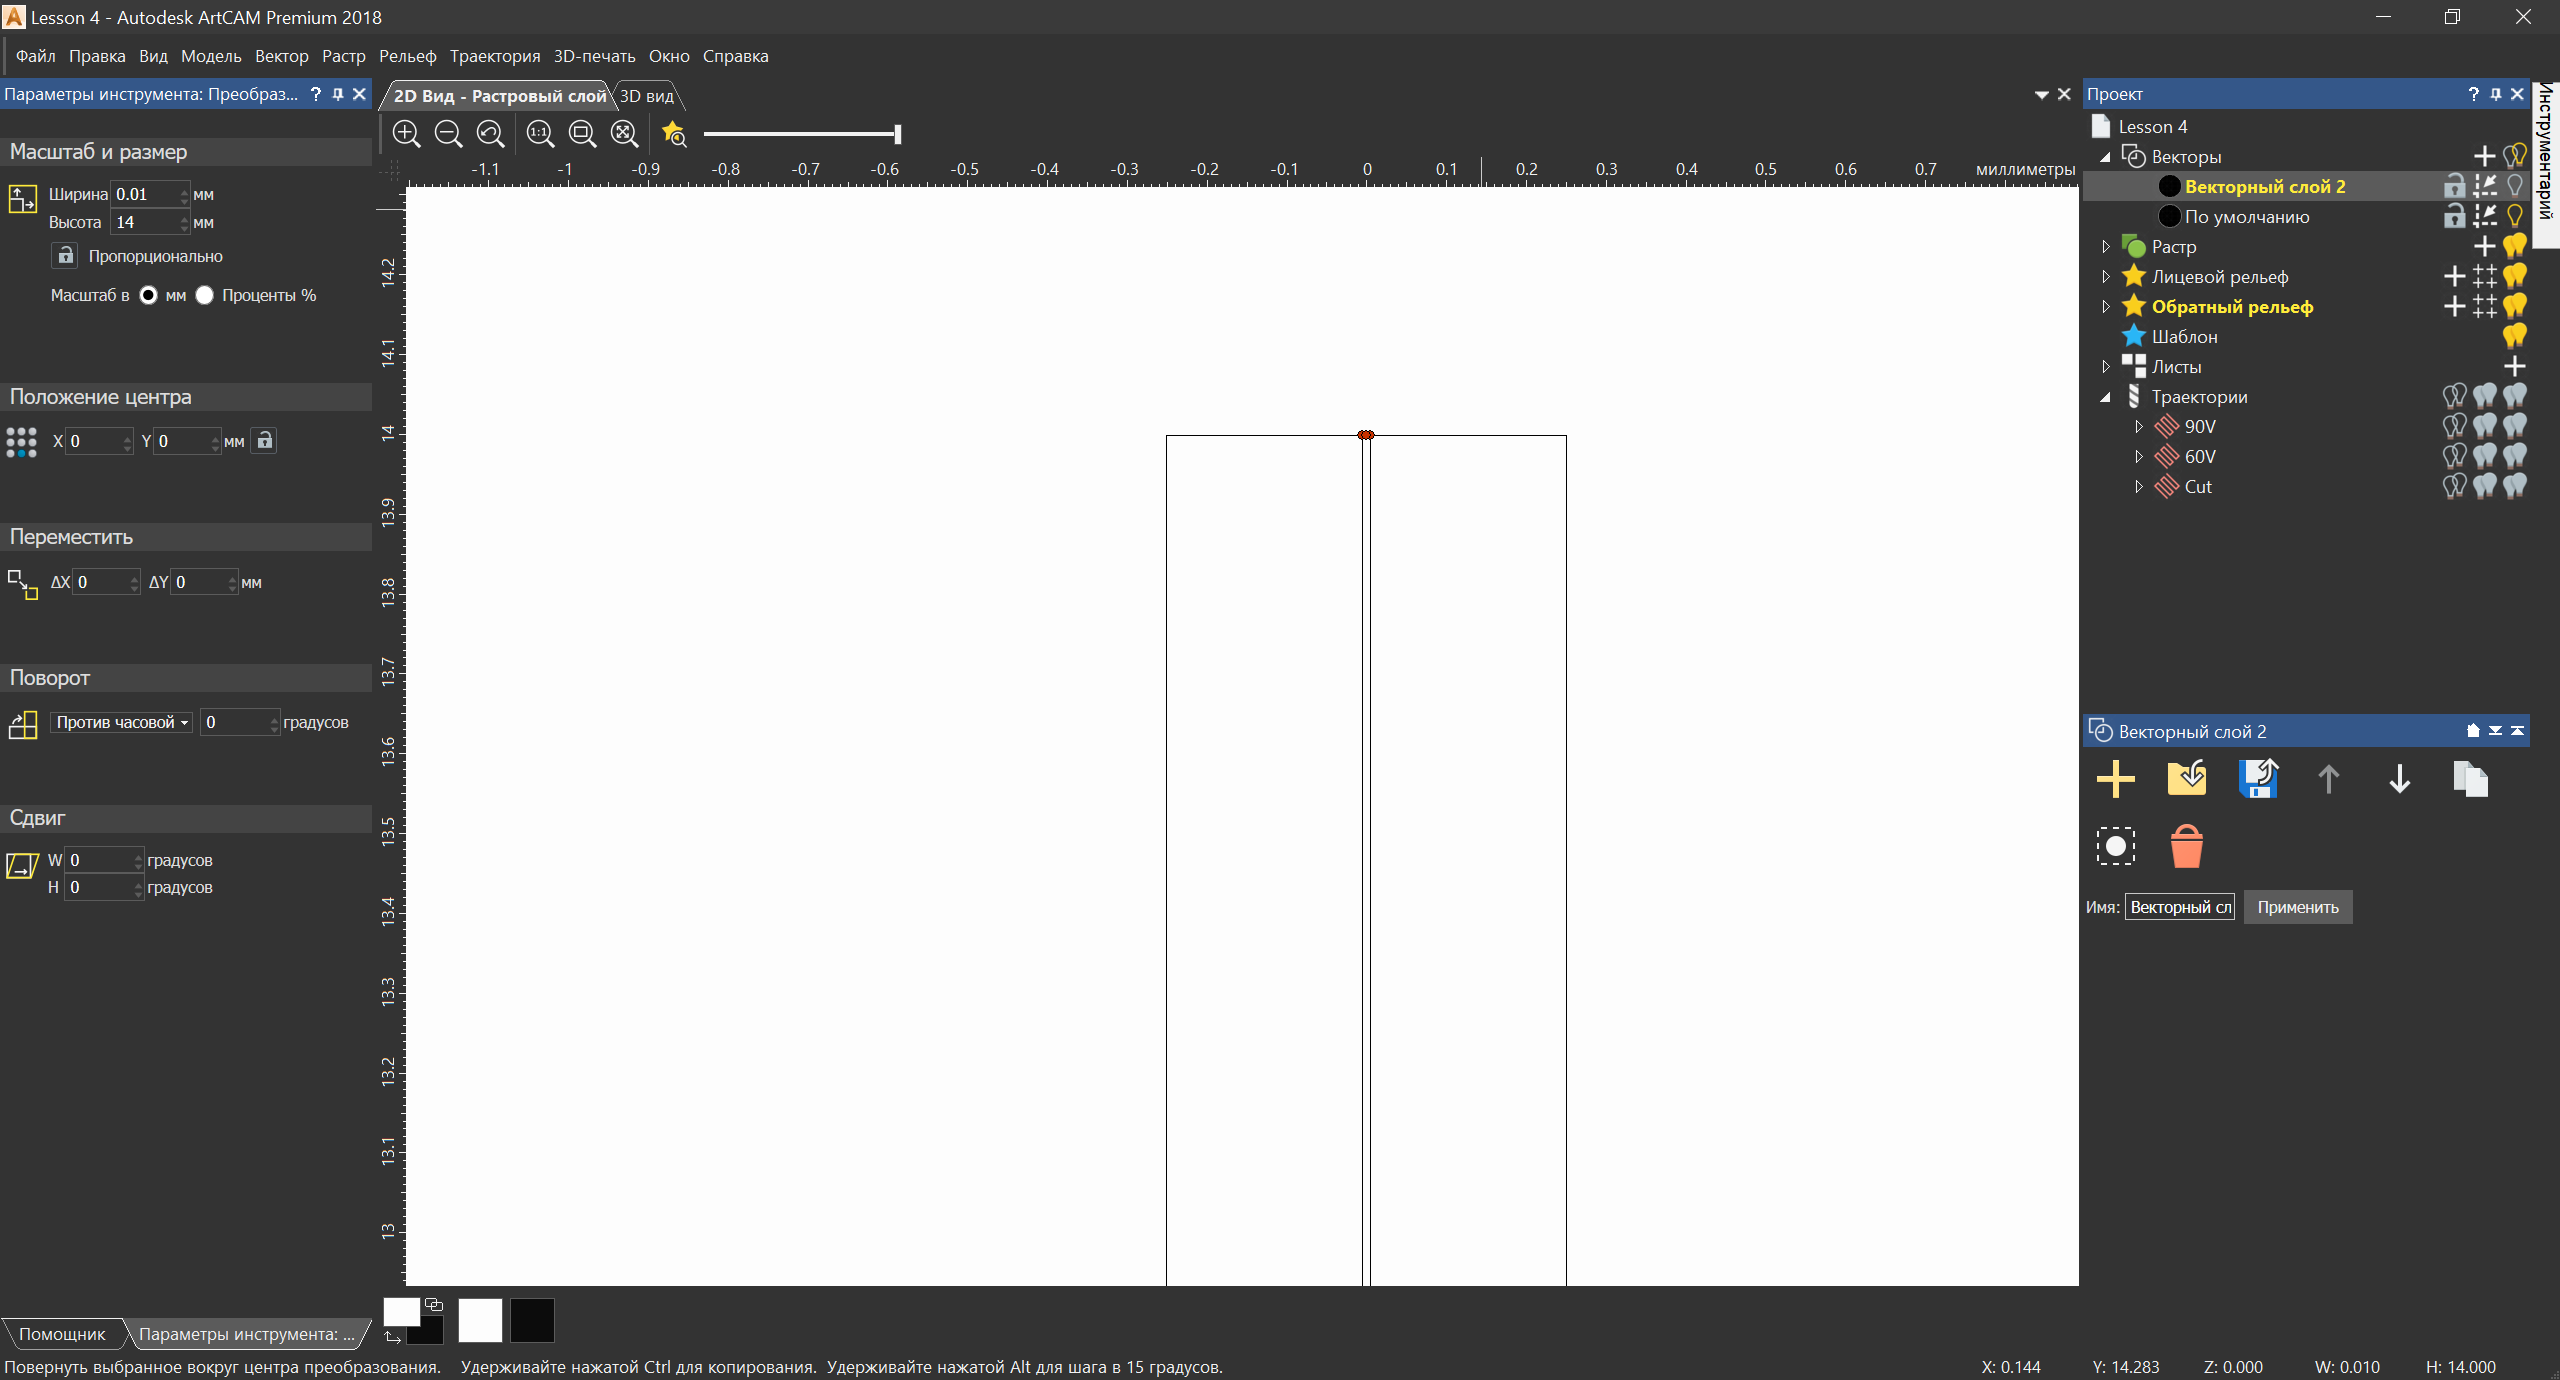Click the Ширина width input field
The image size is (2560, 1380).
(146, 194)
